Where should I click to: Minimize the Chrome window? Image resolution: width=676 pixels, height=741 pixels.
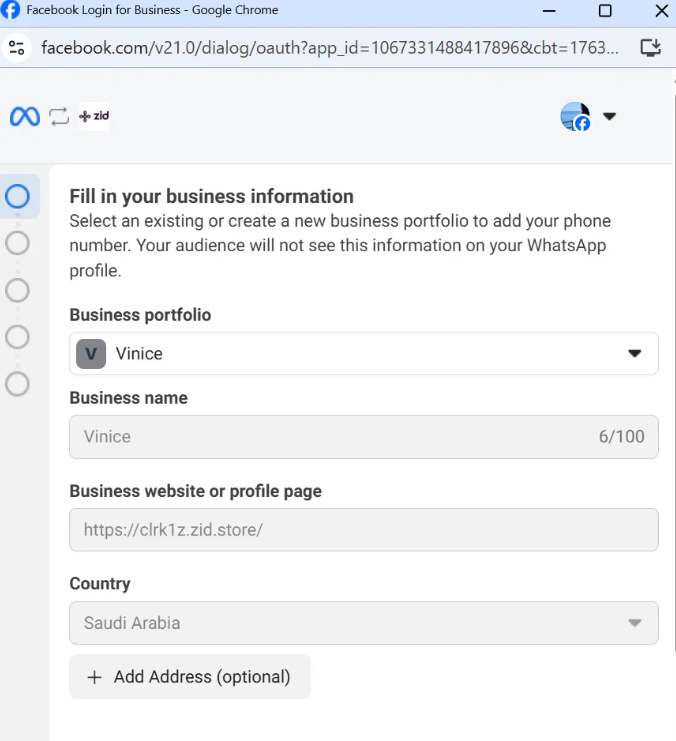point(549,10)
